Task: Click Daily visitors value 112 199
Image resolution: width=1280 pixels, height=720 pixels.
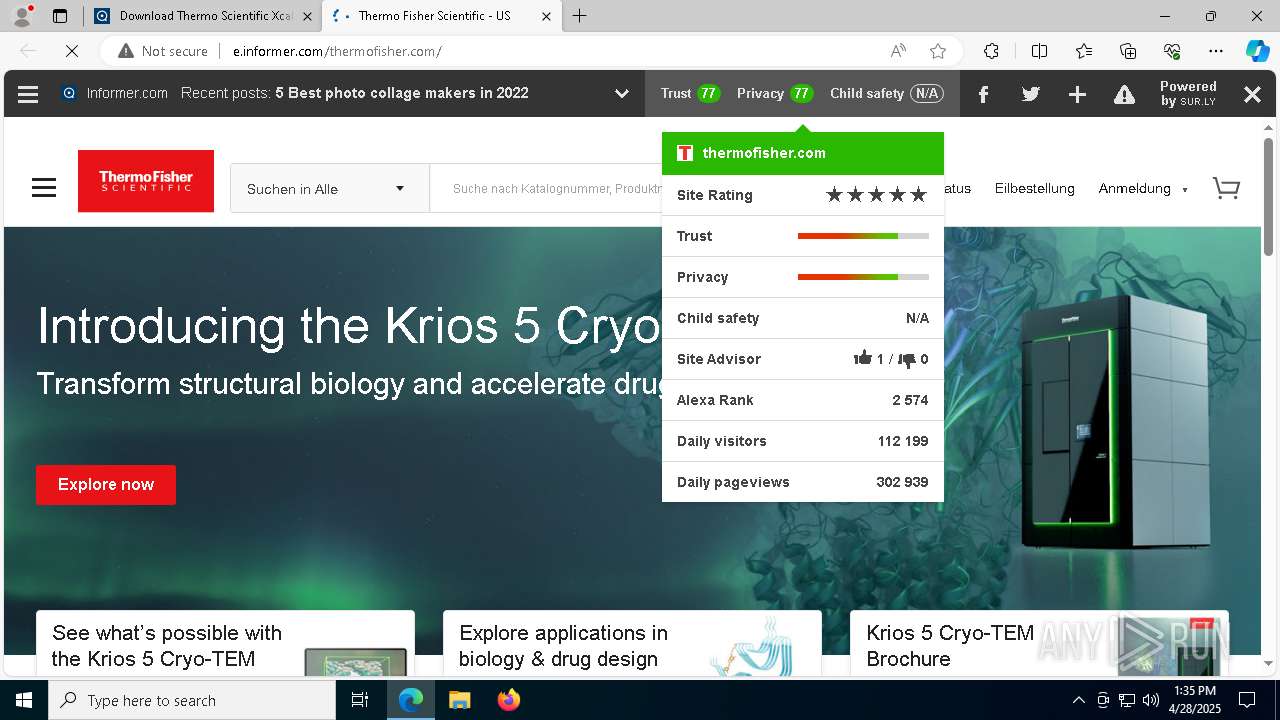Action: [903, 441]
